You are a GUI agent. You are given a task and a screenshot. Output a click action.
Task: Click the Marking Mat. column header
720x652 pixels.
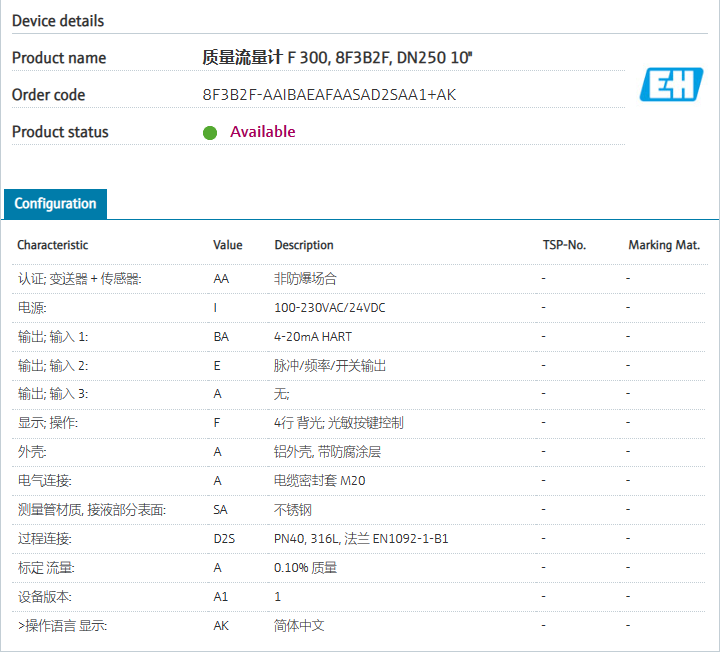click(663, 245)
